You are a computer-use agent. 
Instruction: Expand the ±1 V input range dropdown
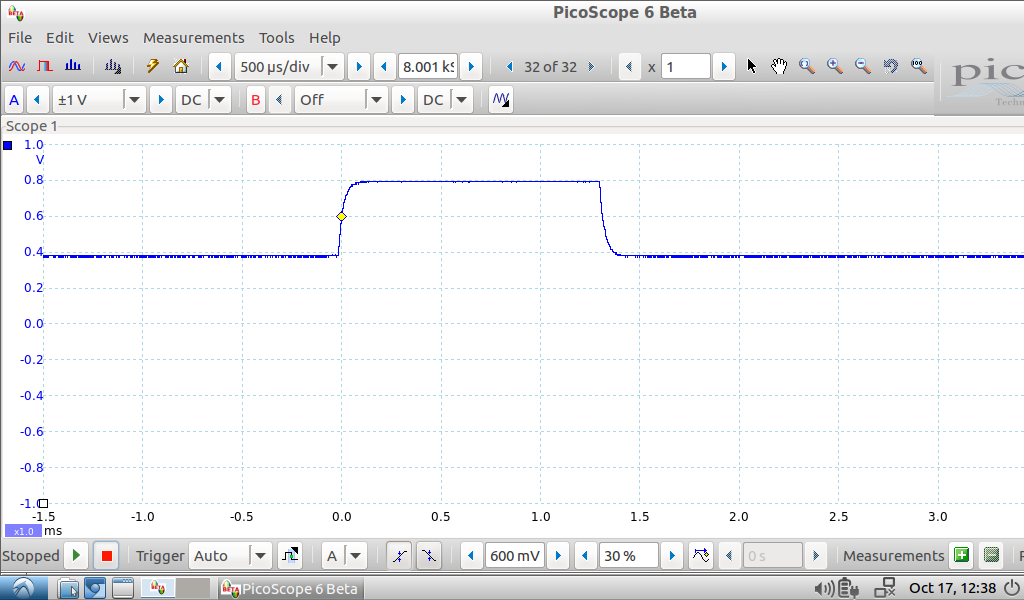[134, 100]
